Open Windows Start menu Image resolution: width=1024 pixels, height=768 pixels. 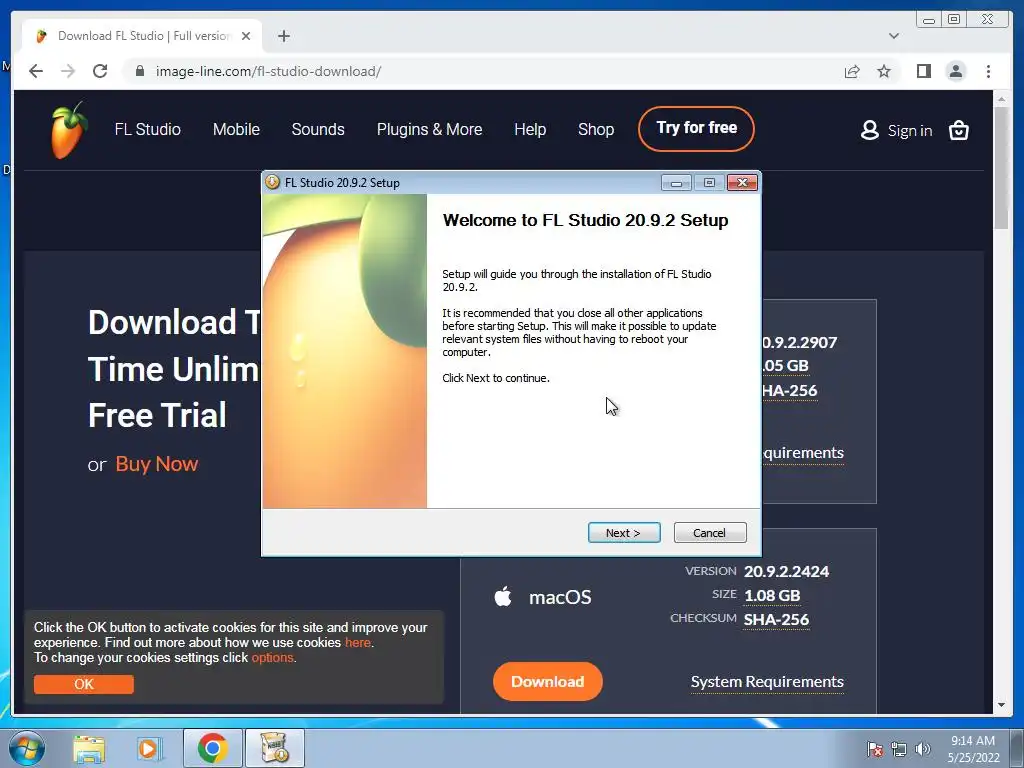(x=26, y=748)
